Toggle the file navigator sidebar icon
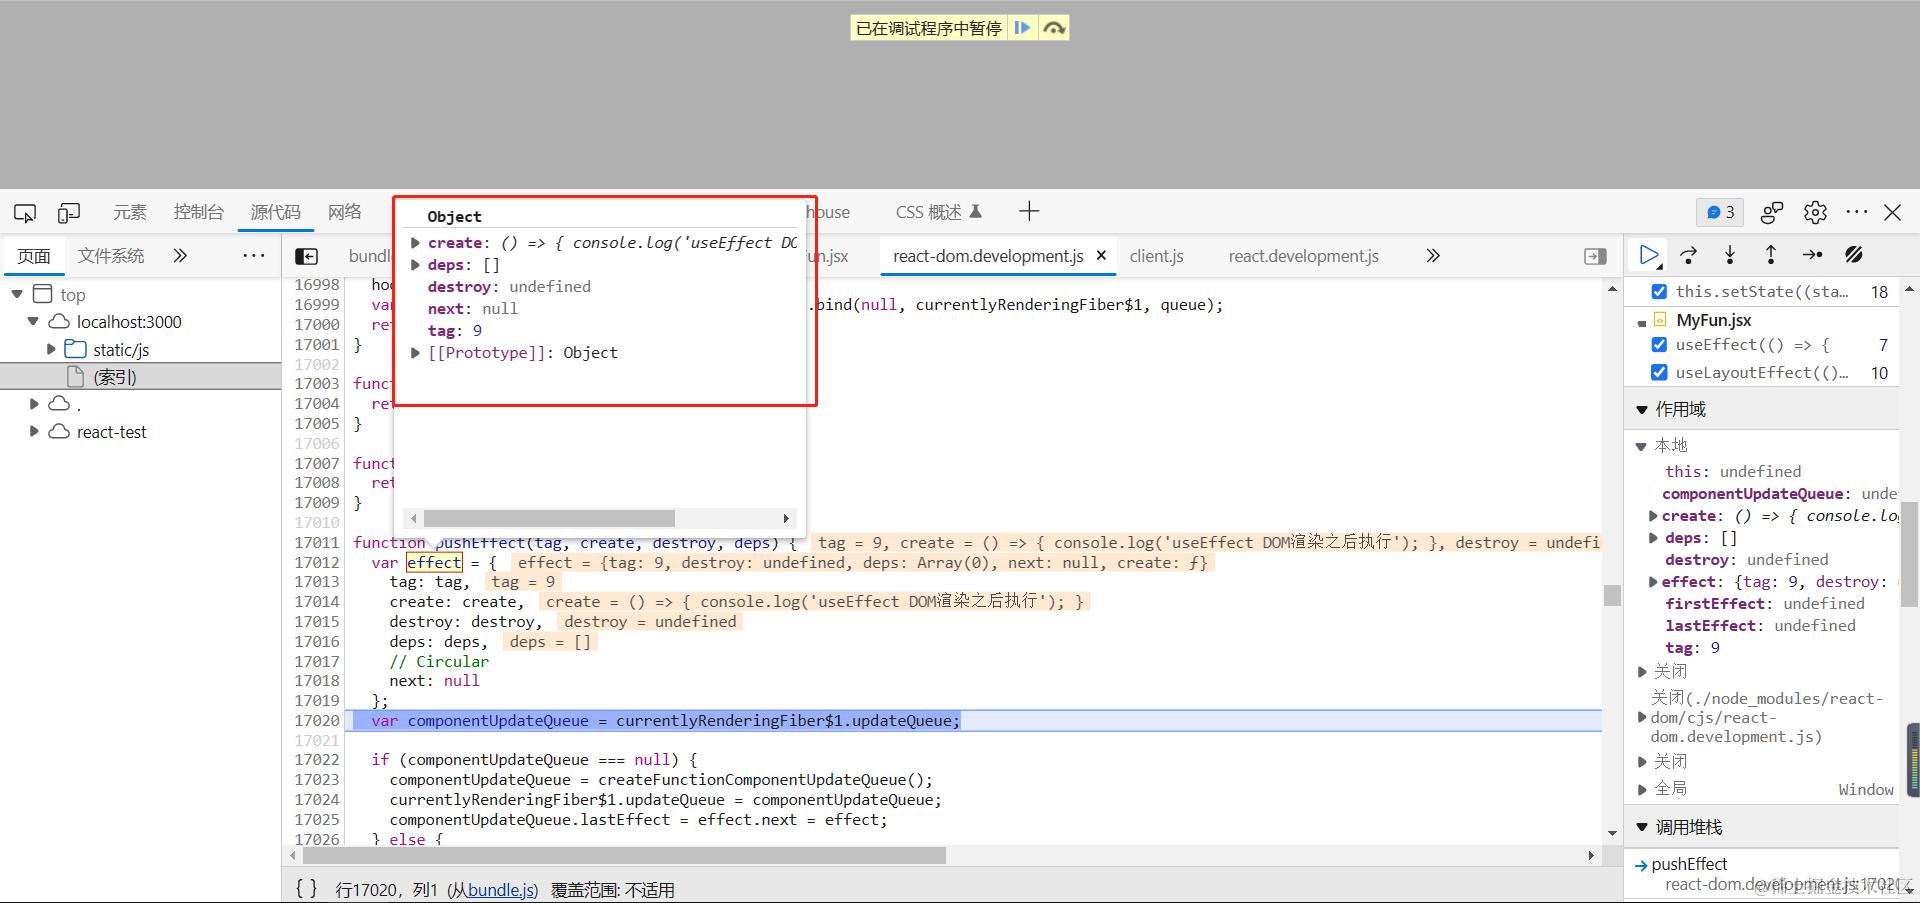 click(x=307, y=256)
